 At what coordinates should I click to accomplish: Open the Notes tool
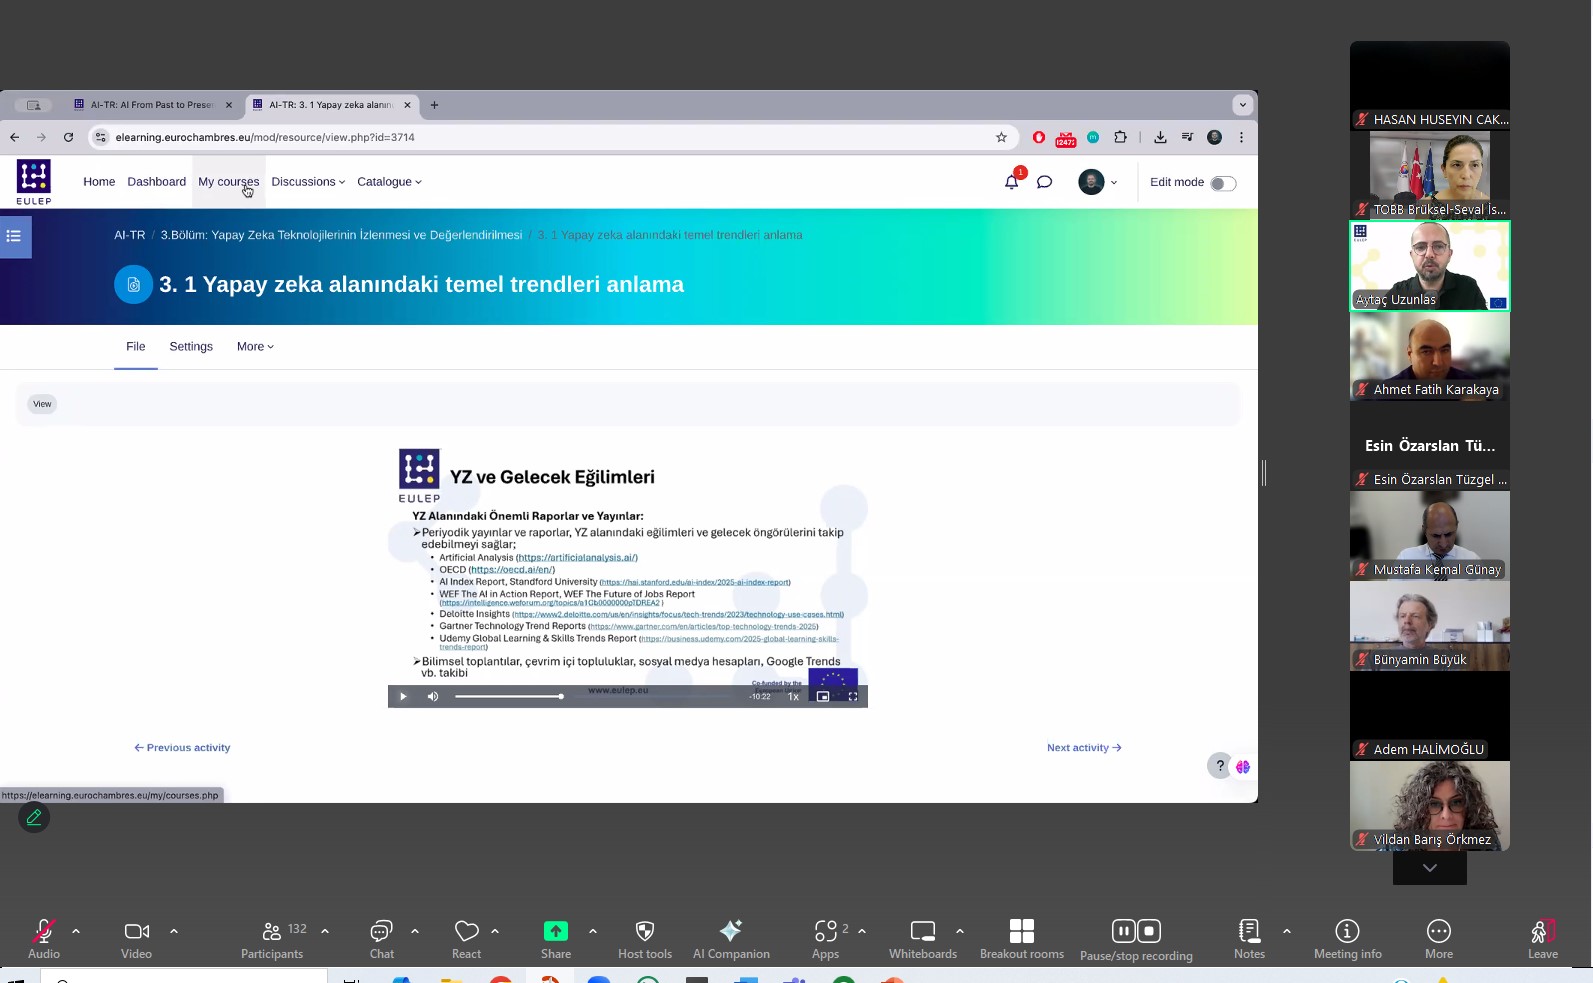(x=1249, y=938)
